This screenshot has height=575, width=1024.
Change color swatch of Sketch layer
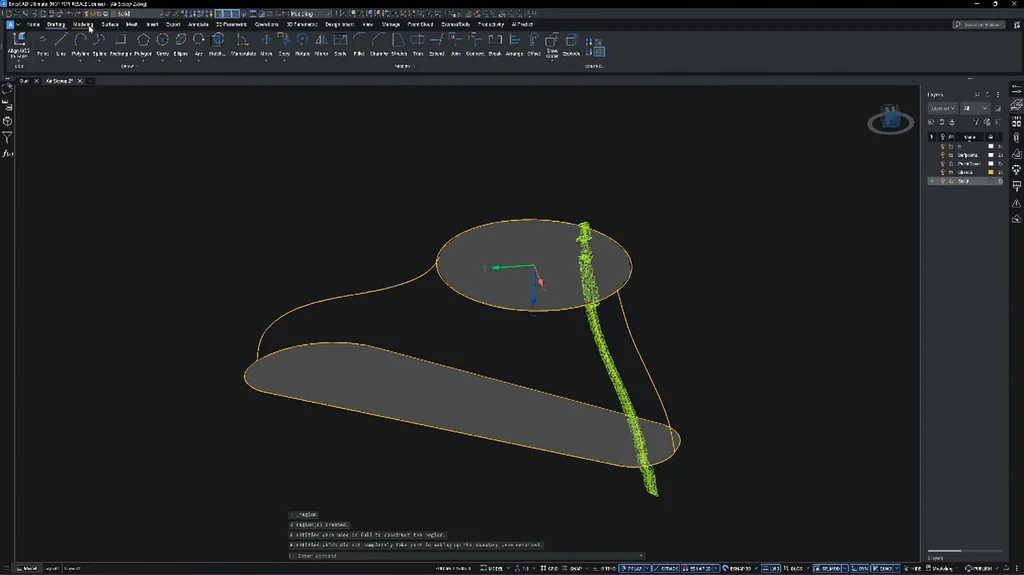pyautogui.click(x=991, y=172)
